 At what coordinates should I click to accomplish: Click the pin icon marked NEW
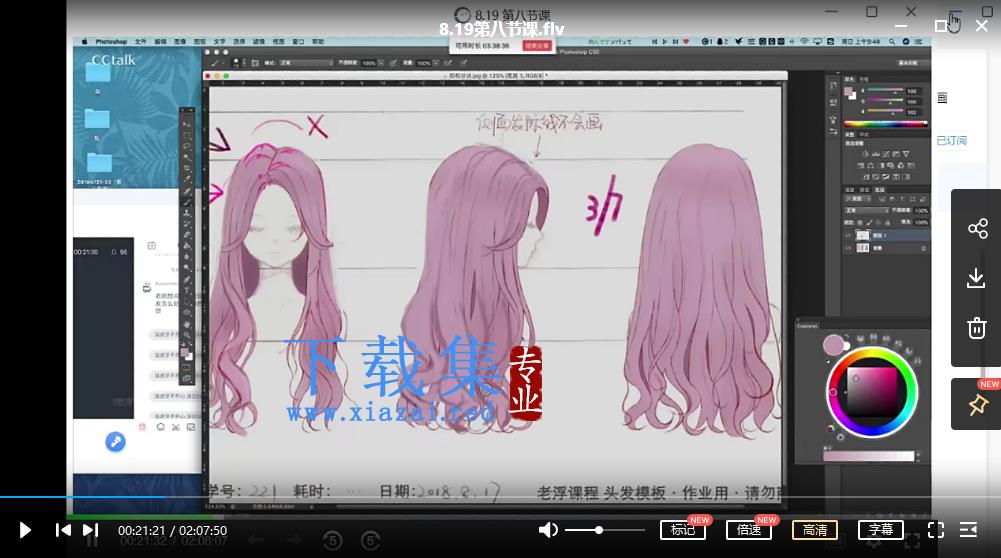(977, 405)
